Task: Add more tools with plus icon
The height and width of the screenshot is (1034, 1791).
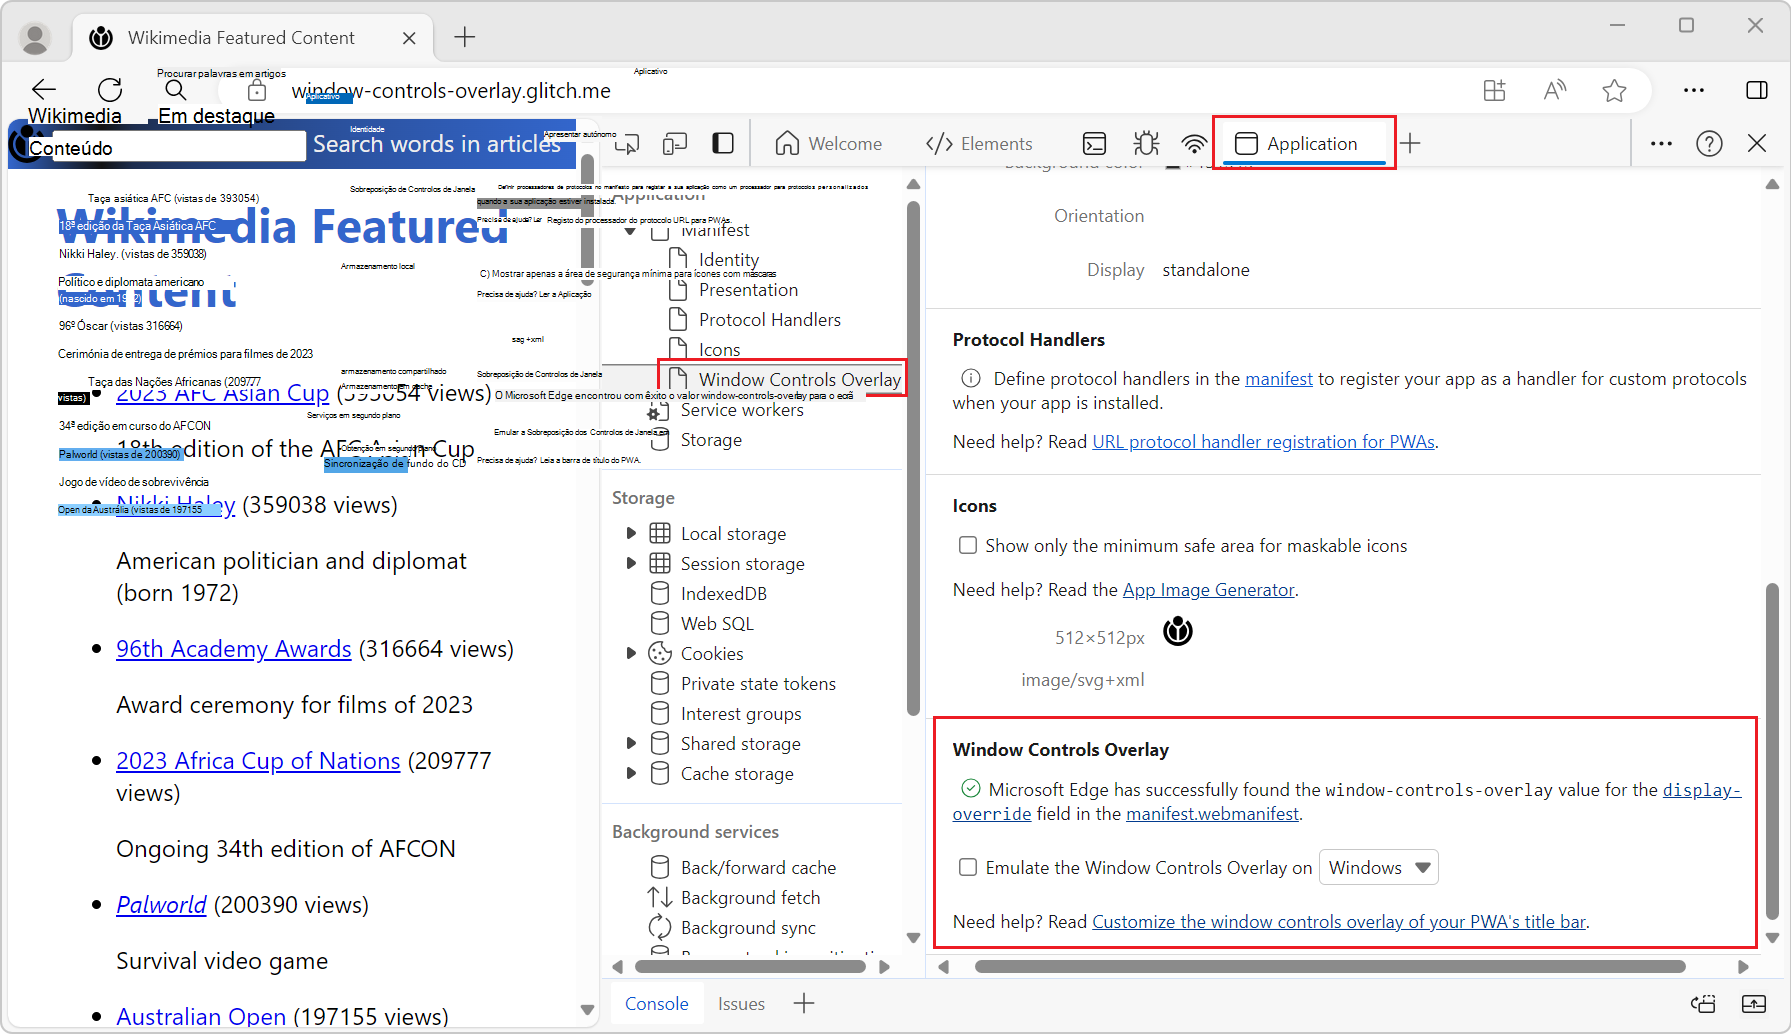Action: click(x=1410, y=143)
